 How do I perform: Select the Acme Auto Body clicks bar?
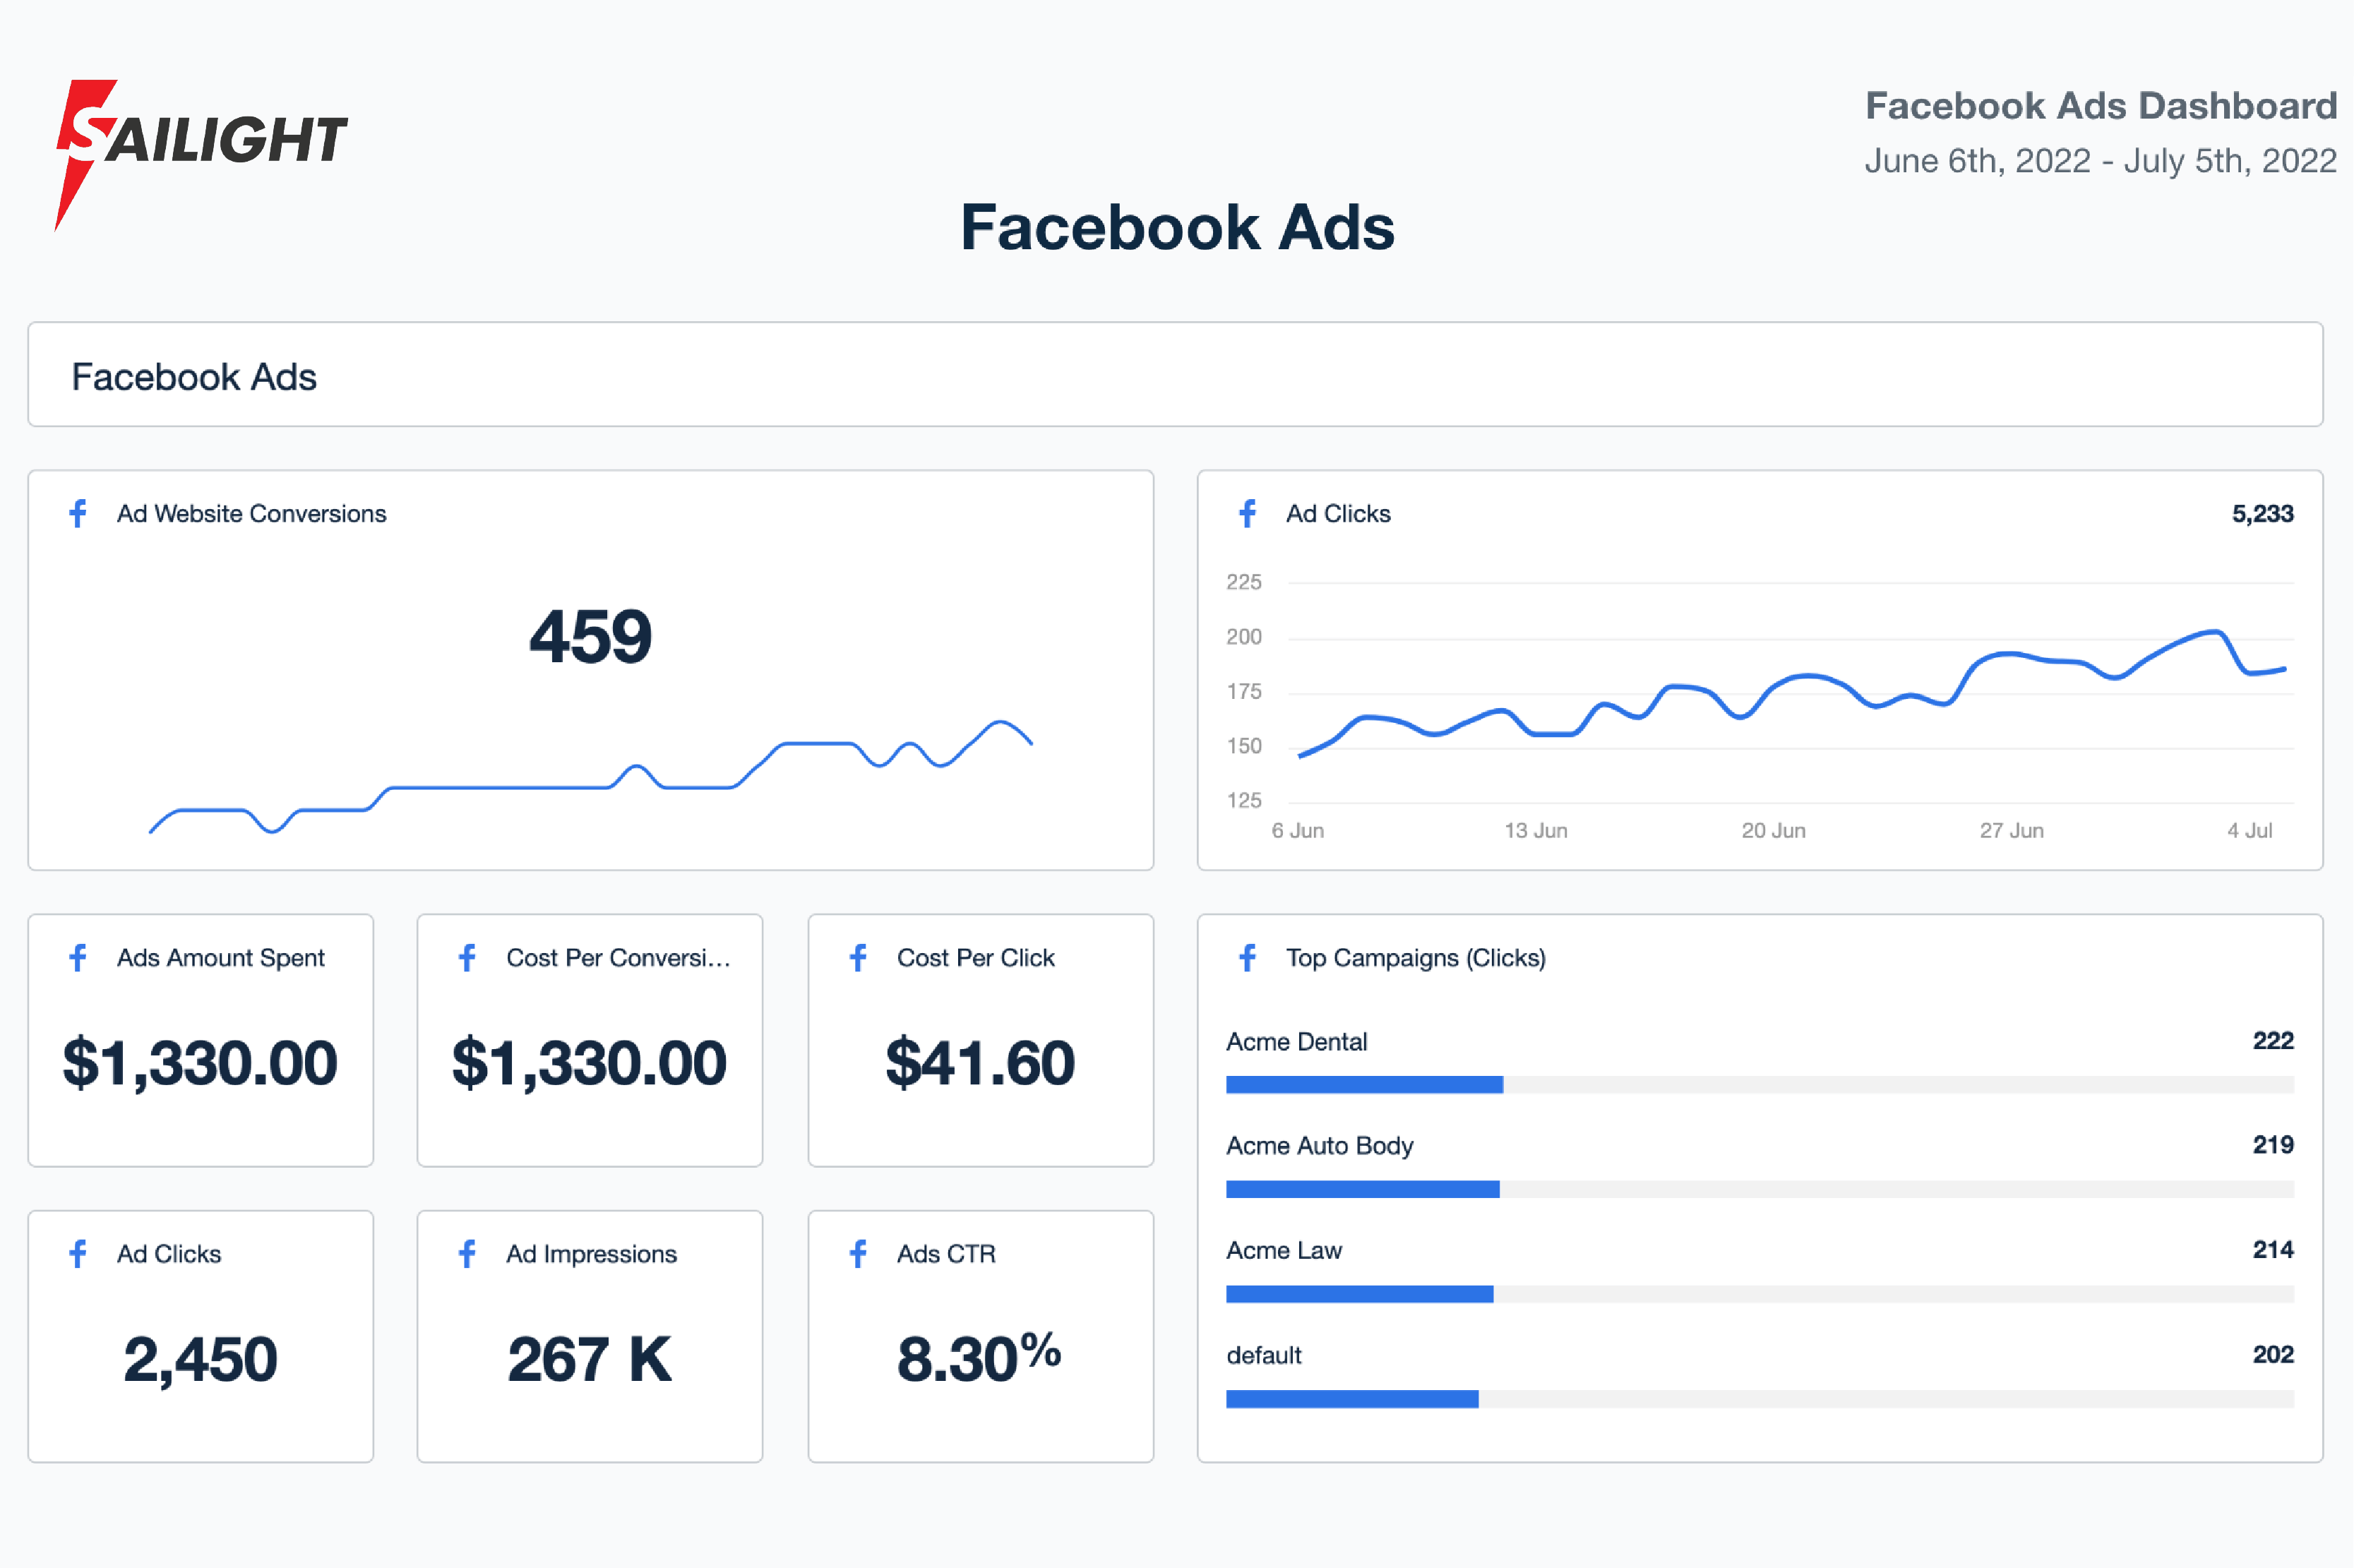coord(1759,1189)
